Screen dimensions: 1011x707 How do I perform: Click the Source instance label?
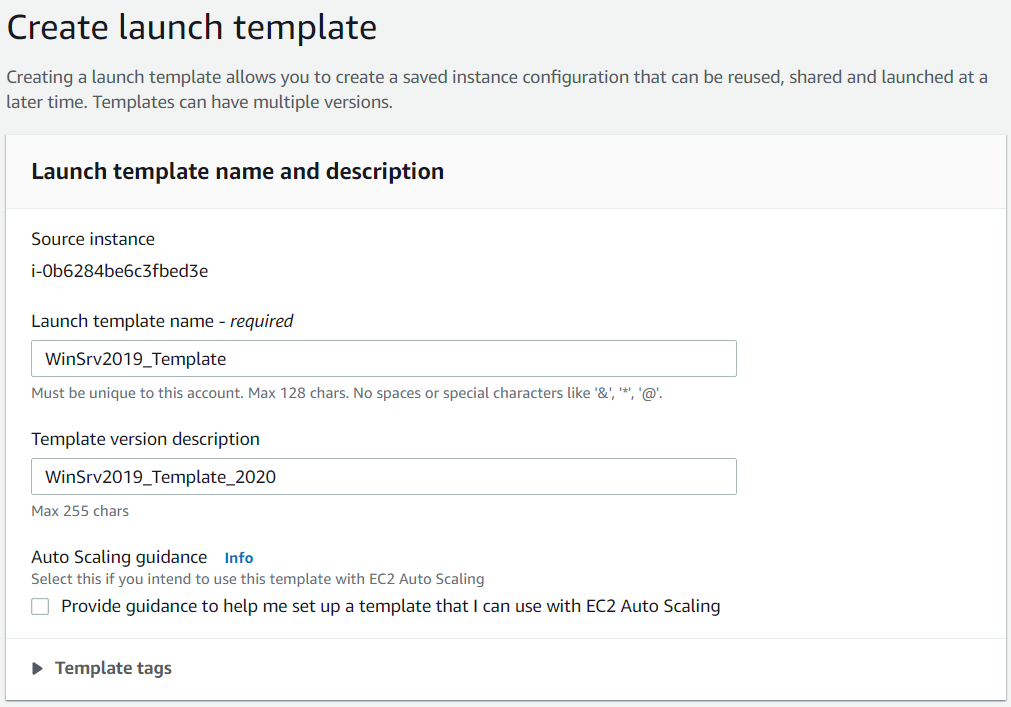[92, 238]
